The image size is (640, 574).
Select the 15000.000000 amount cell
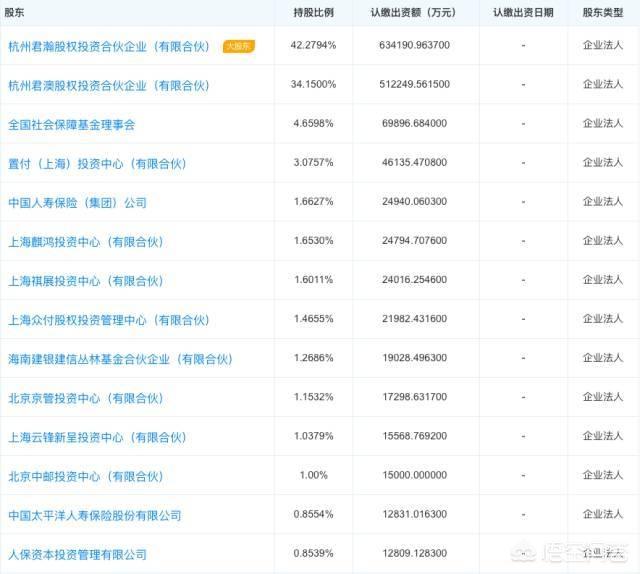pos(414,475)
